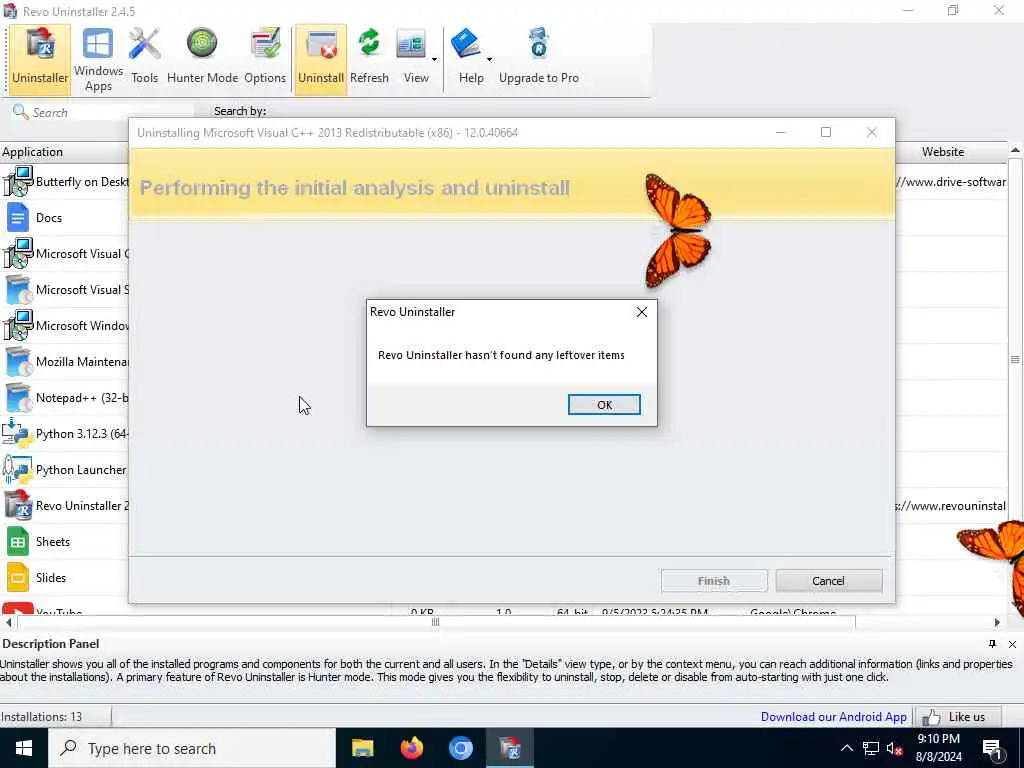This screenshot has width=1024, height=768.
Task: Open the notification center icon
Action: point(992,749)
